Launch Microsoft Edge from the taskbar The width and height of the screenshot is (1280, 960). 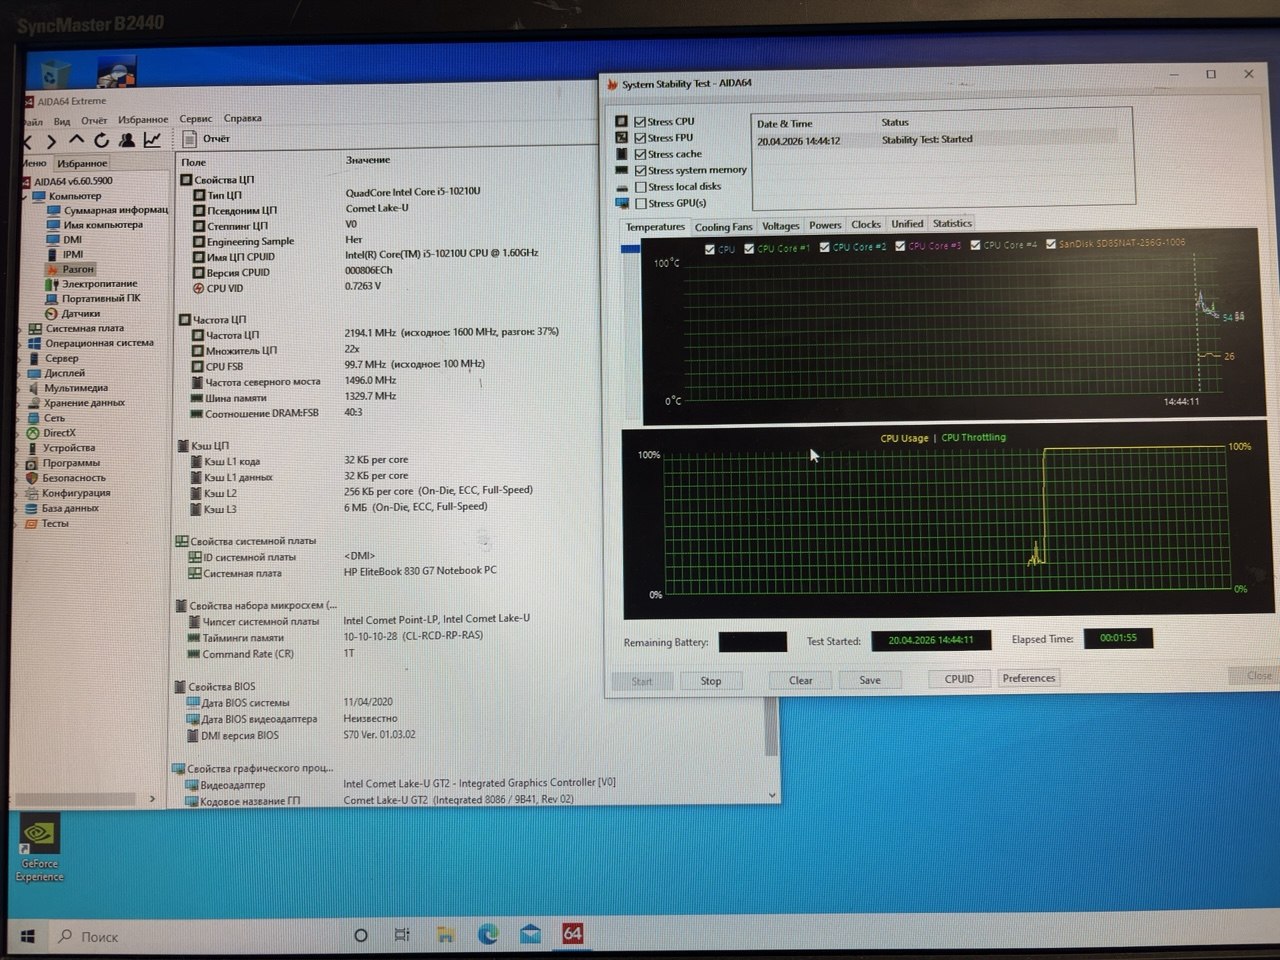[x=488, y=934]
